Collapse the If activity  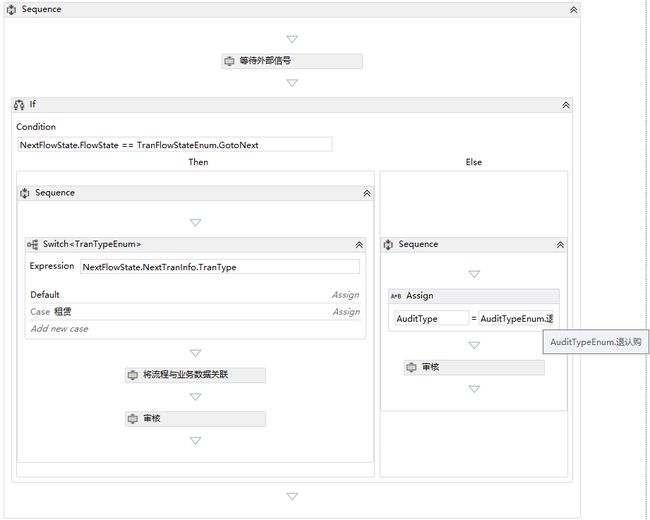[566, 105]
